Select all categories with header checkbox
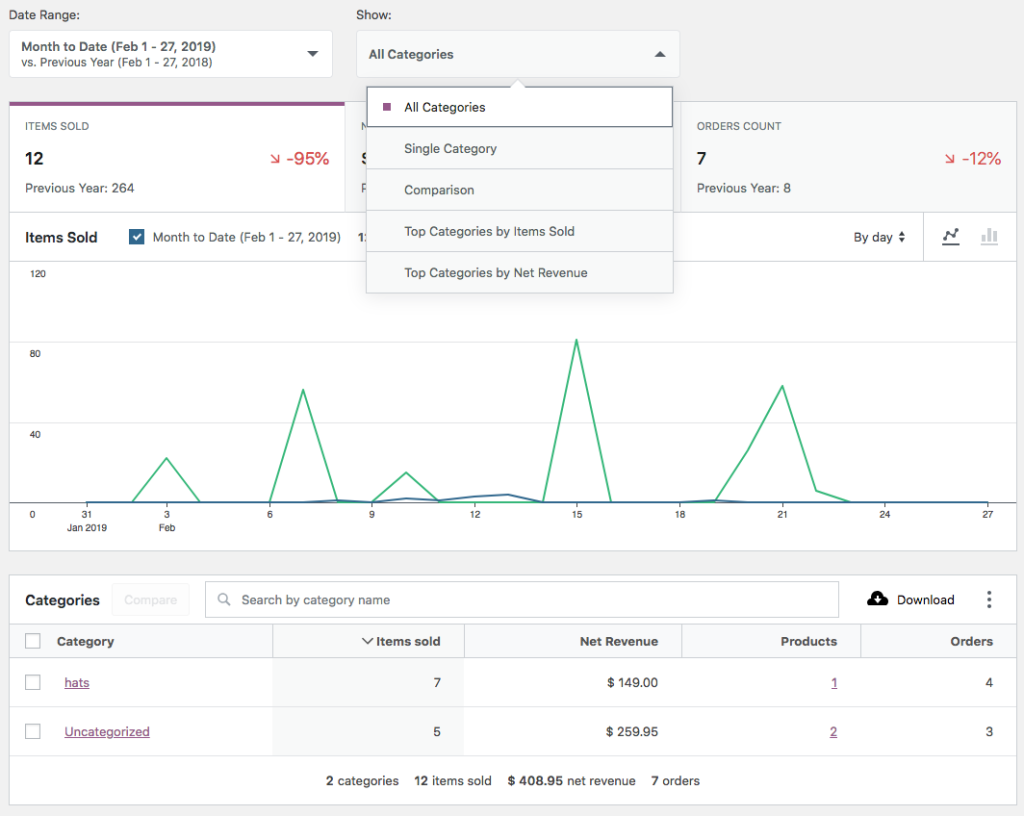1024x816 pixels. click(33, 641)
